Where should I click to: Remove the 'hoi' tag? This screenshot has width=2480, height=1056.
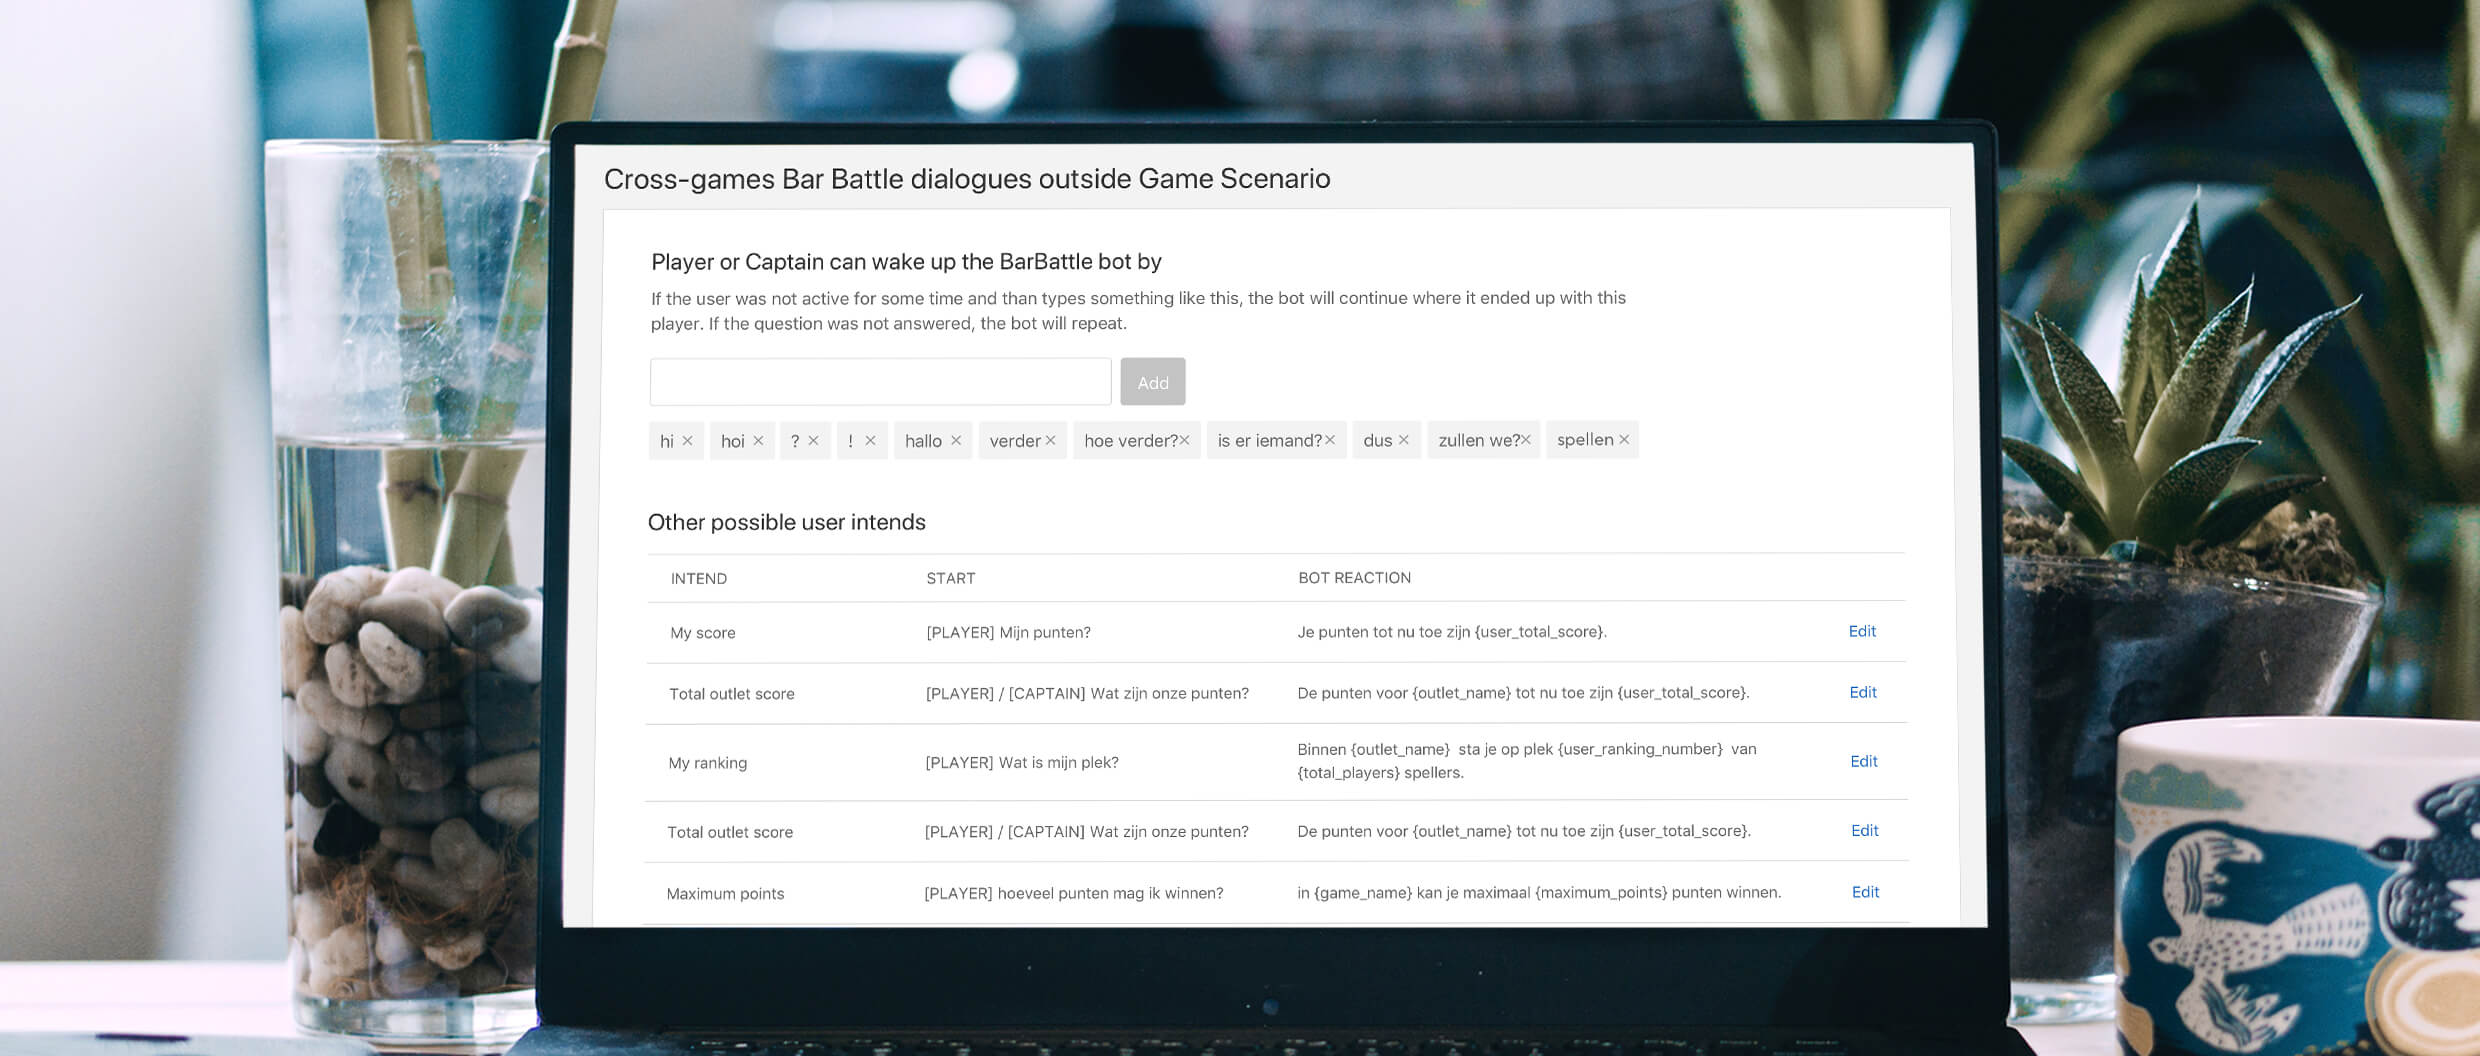pos(758,441)
